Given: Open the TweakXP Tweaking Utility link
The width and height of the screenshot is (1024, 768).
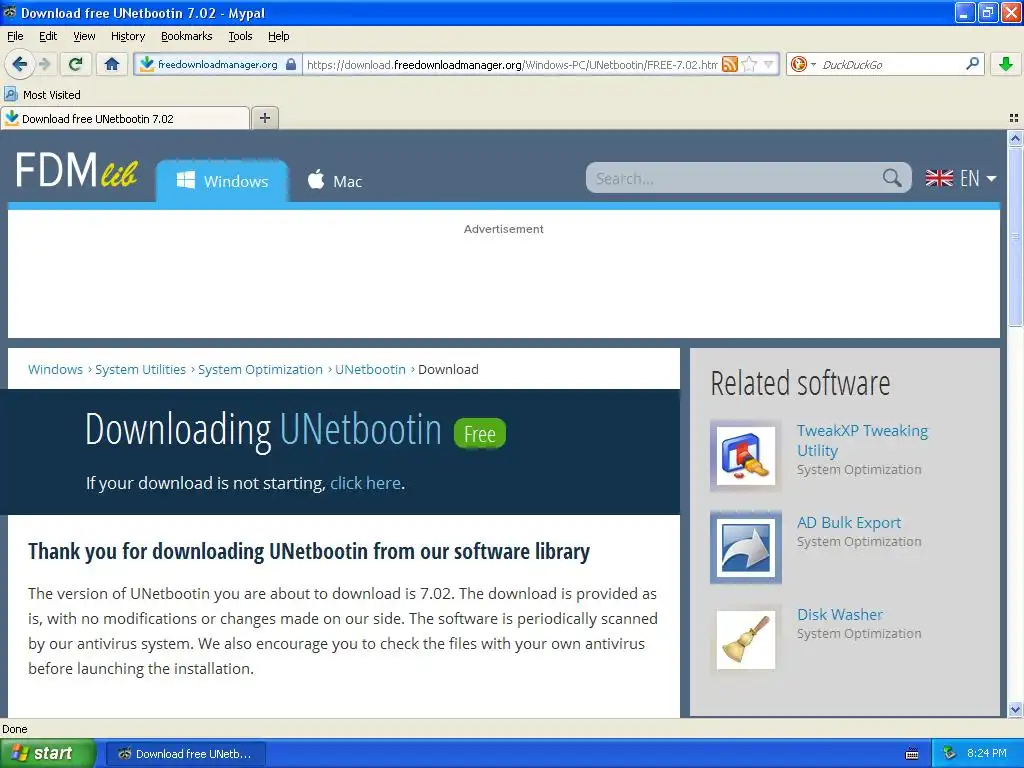Looking at the screenshot, I should click(x=862, y=440).
